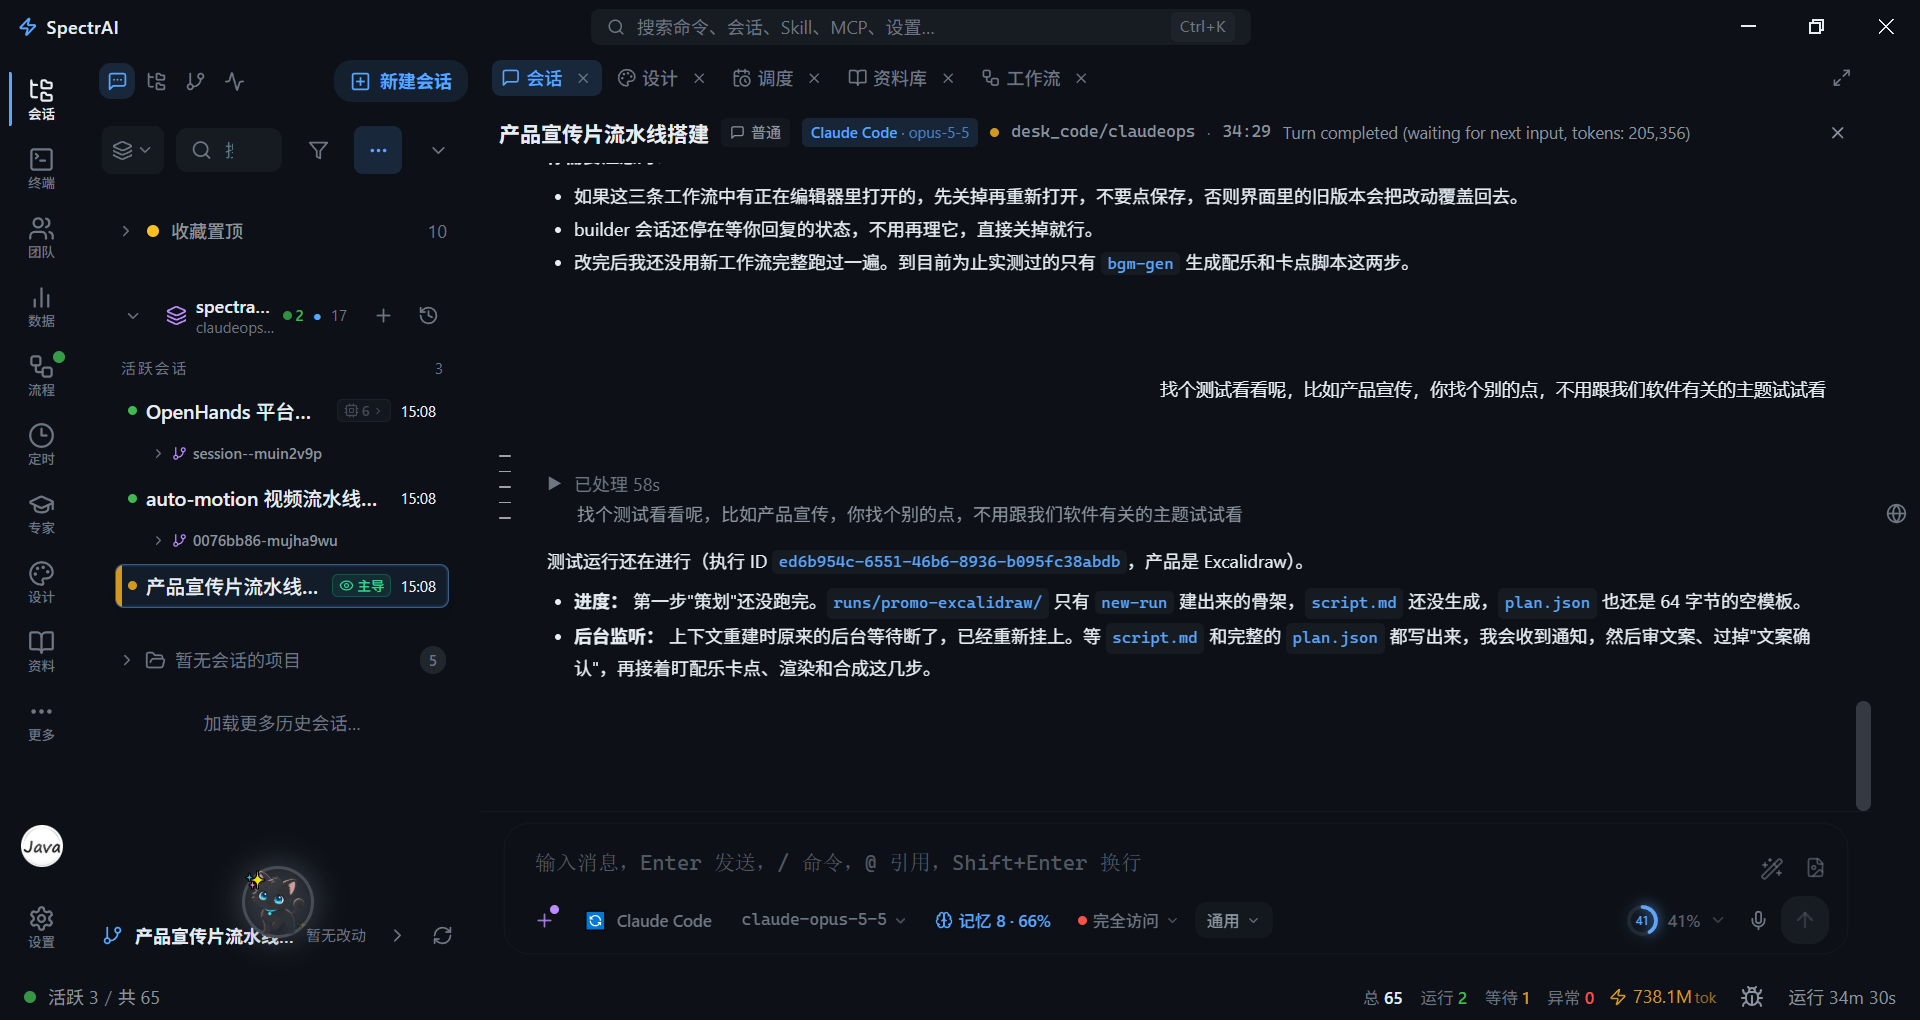The height and width of the screenshot is (1020, 1920).
Task: Open the 团队 team sidebar icon
Action: [x=41, y=237]
